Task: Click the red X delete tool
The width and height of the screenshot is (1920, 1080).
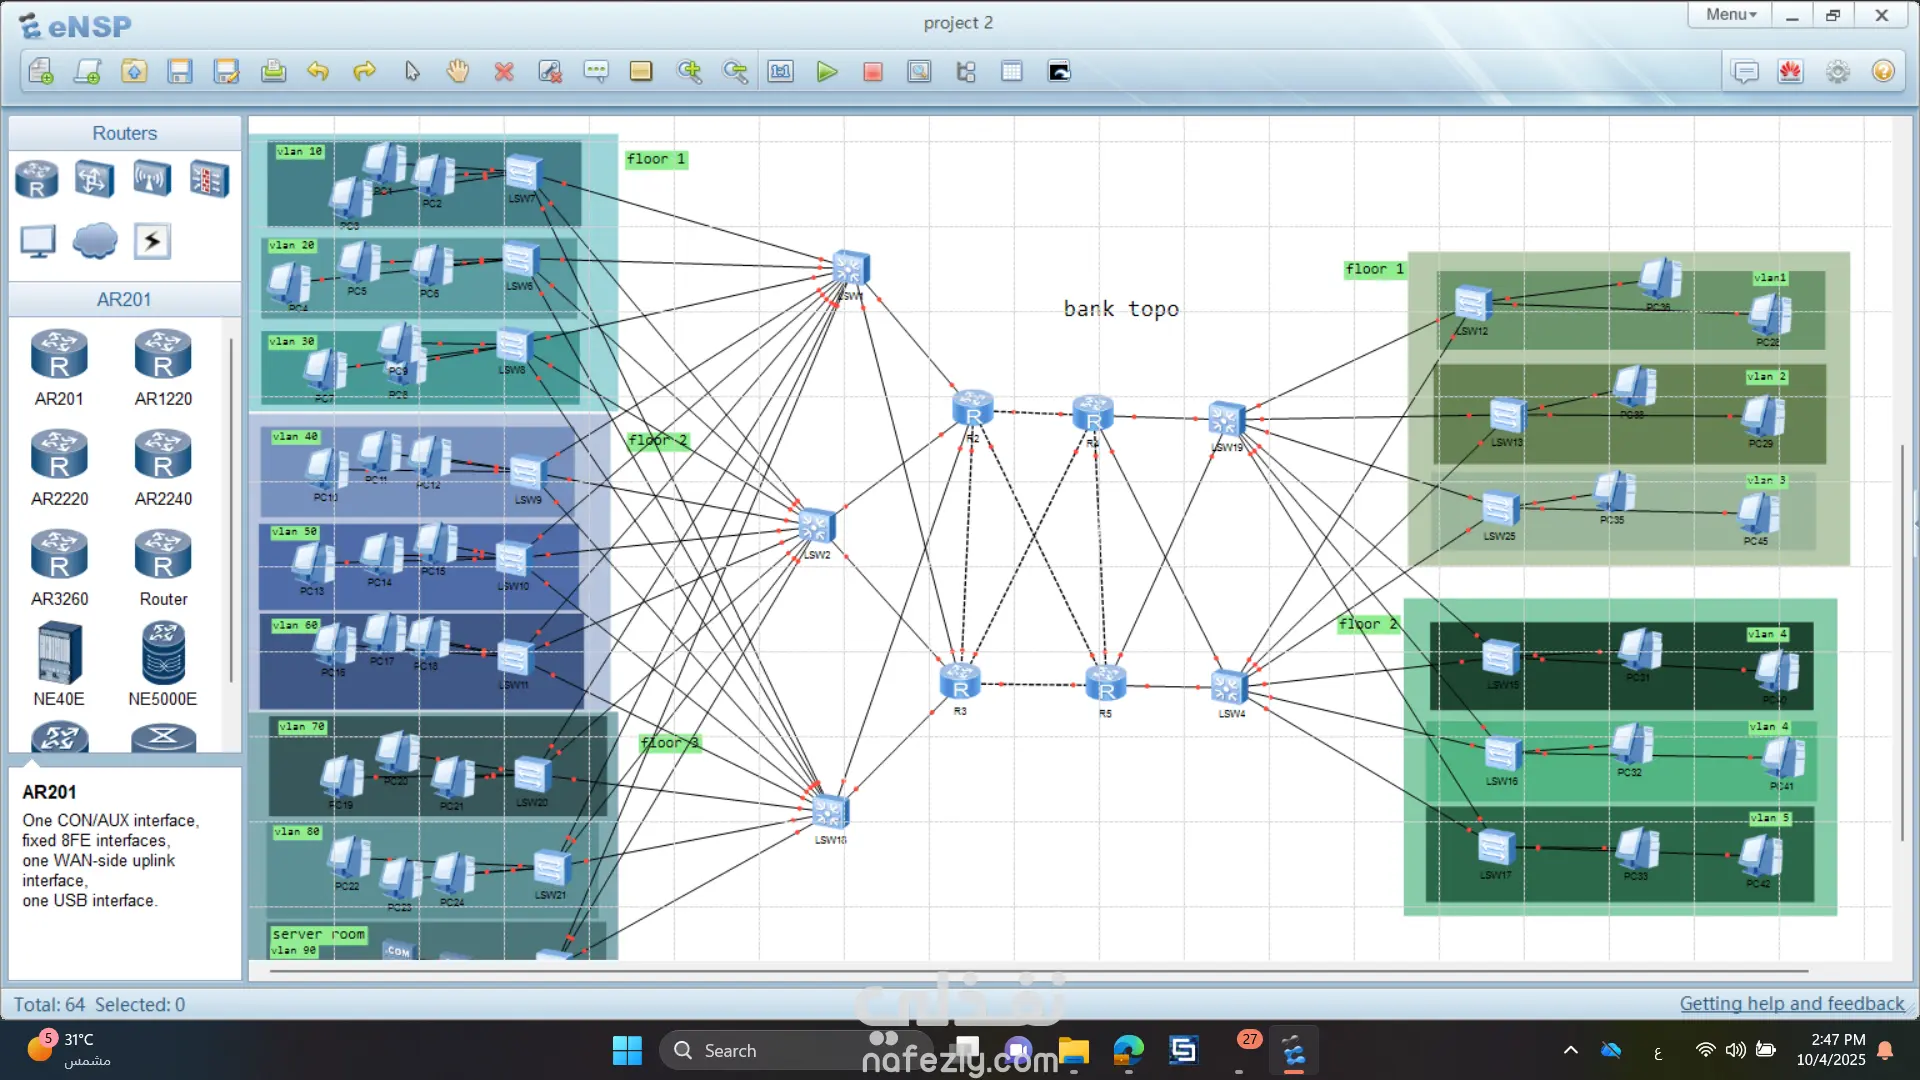Action: 504,72
